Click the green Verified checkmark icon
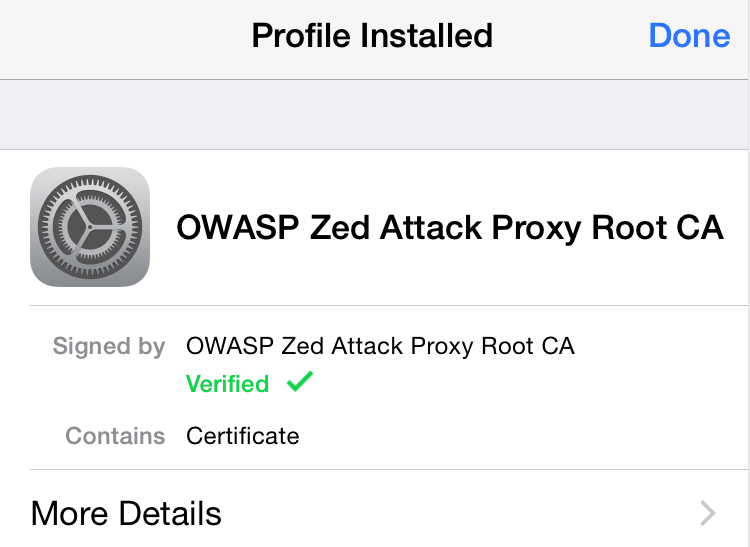The height and width of the screenshot is (547, 750). [x=300, y=383]
